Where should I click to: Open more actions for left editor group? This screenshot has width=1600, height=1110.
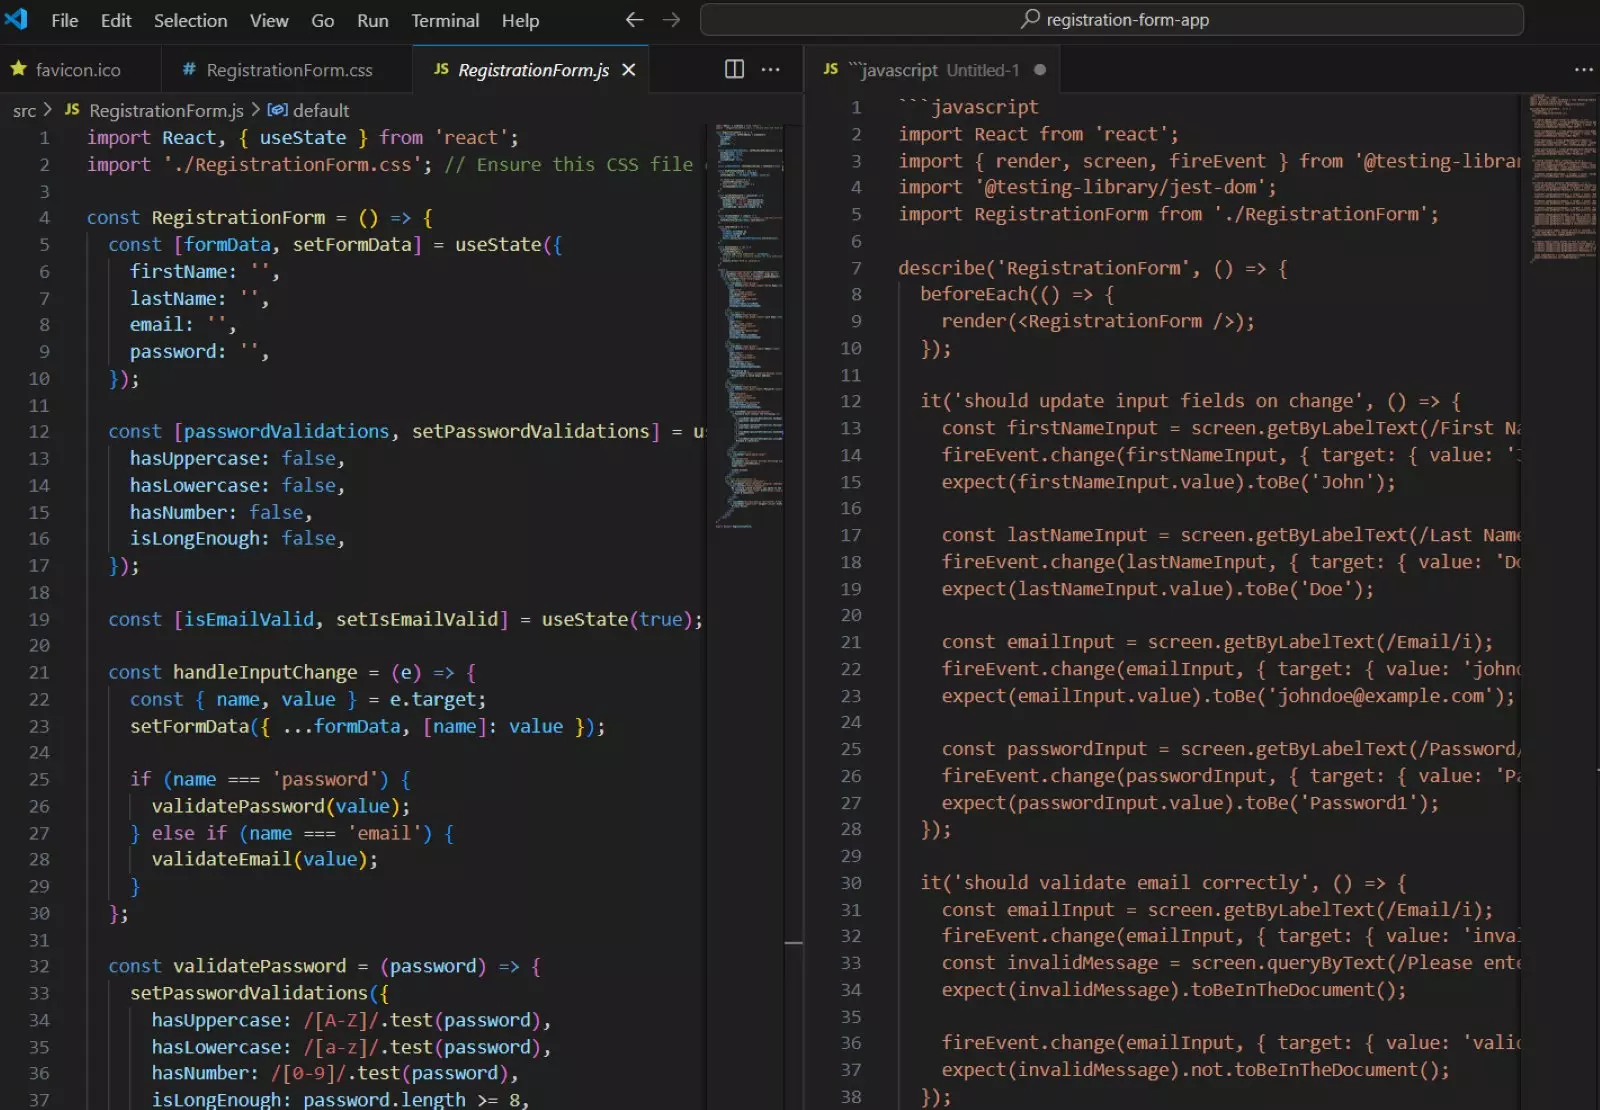771,69
